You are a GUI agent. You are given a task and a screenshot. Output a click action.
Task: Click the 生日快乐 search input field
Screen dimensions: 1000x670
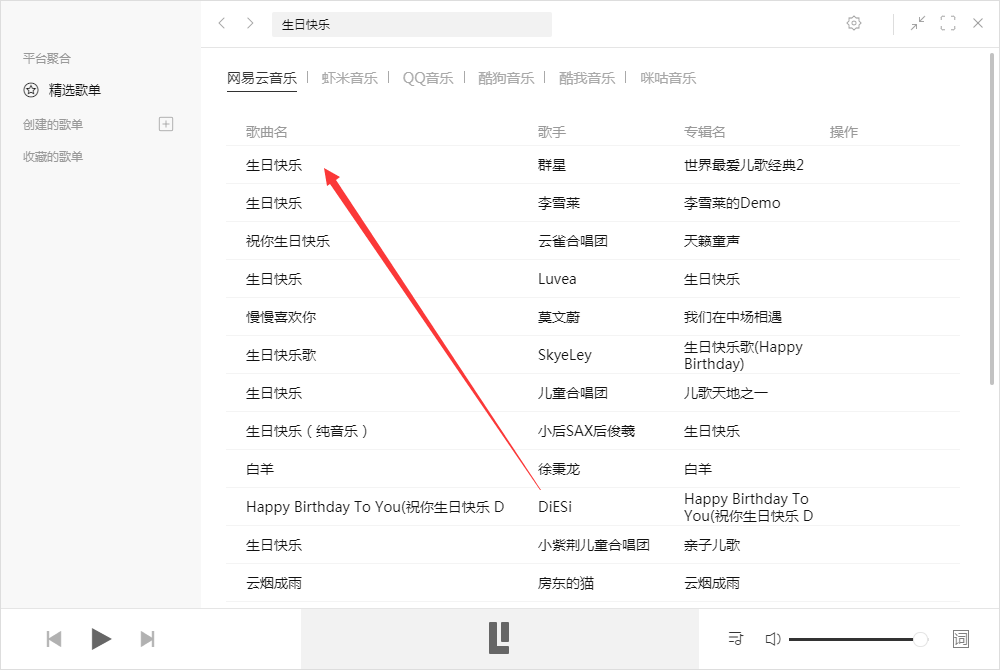(412, 23)
